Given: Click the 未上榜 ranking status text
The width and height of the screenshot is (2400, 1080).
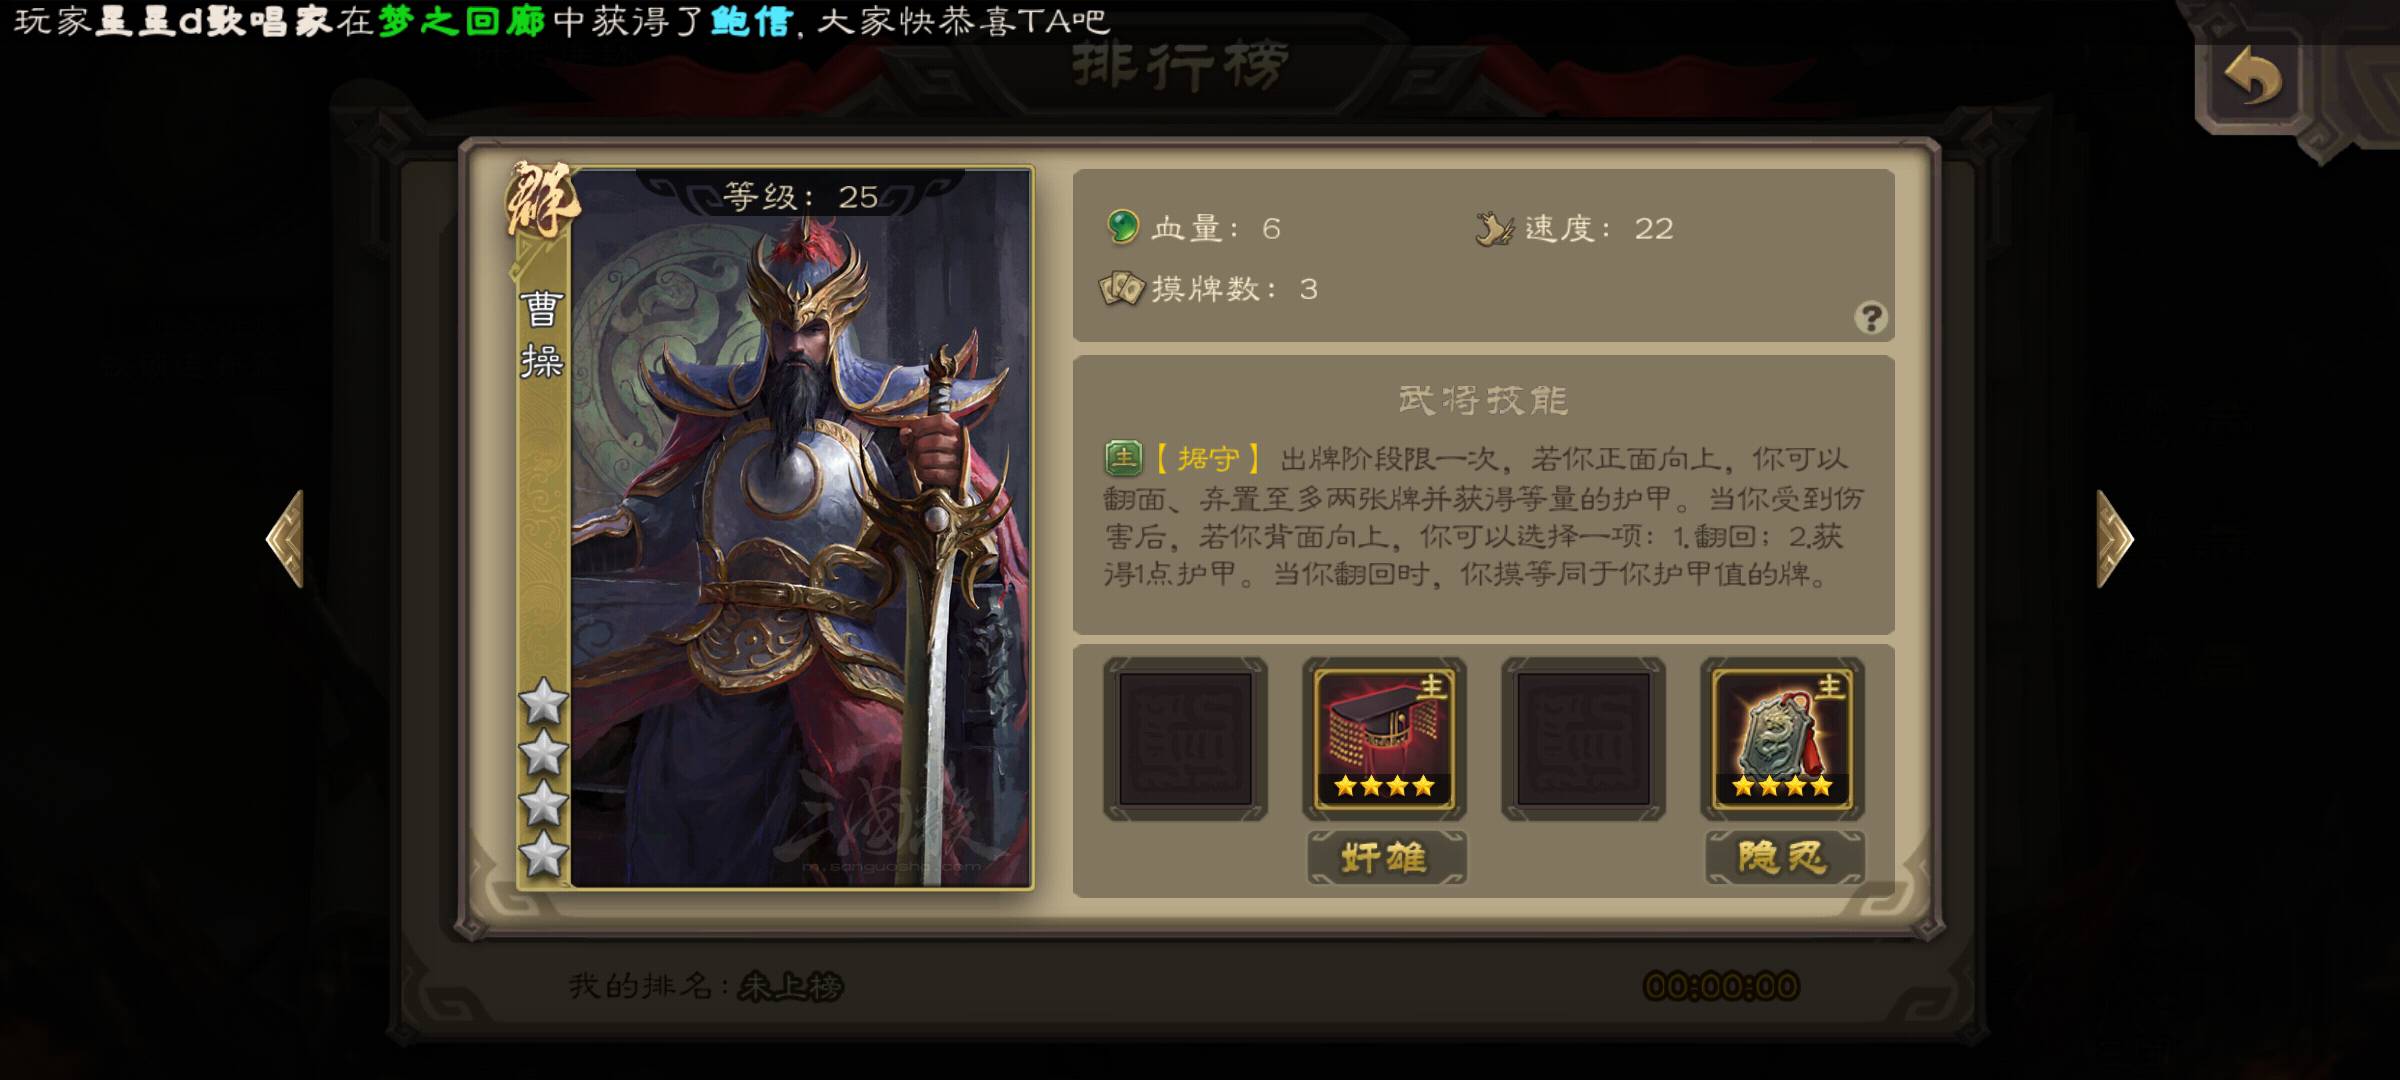Looking at the screenshot, I should pos(790,987).
